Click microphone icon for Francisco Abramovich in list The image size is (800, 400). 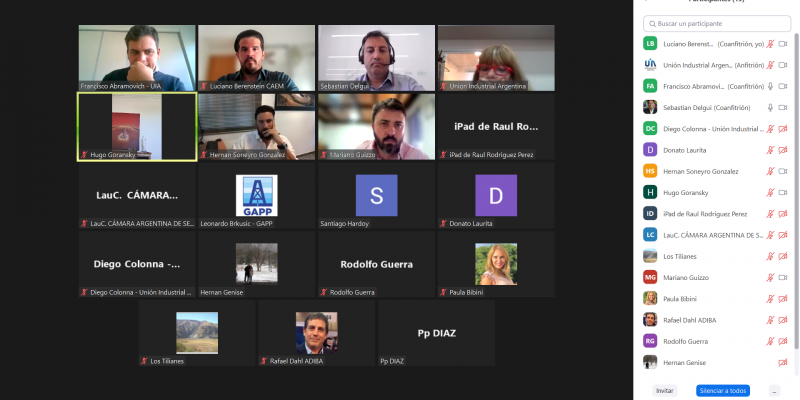tap(770, 86)
